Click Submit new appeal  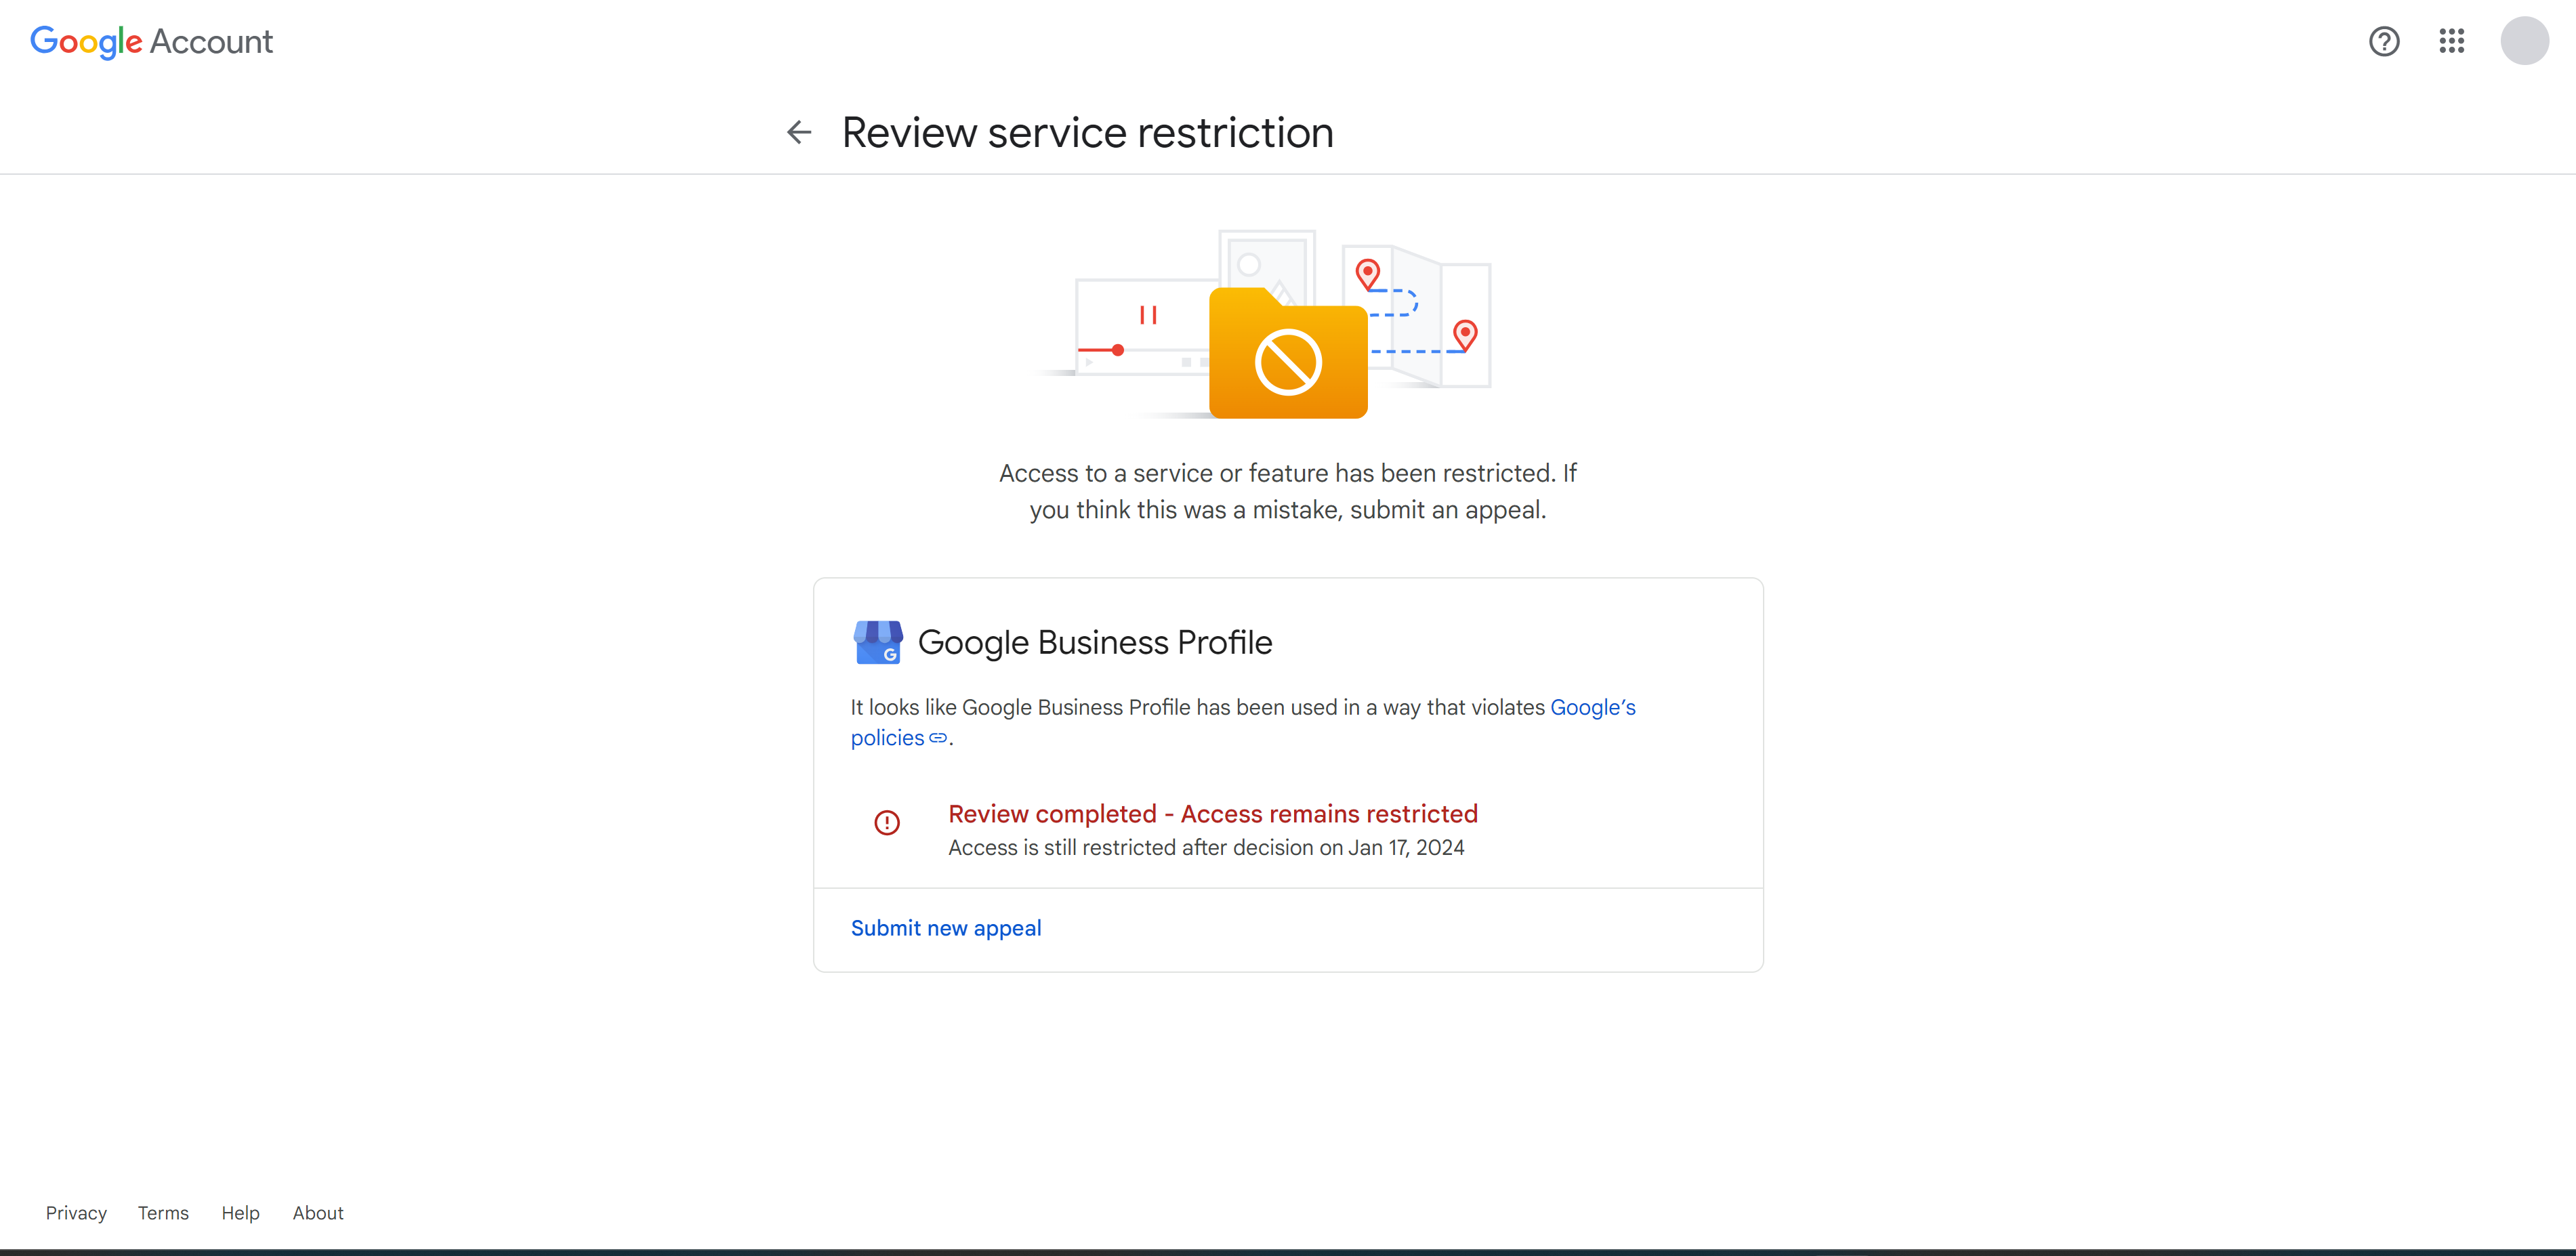pyautogui.click(x=945, y=928)
